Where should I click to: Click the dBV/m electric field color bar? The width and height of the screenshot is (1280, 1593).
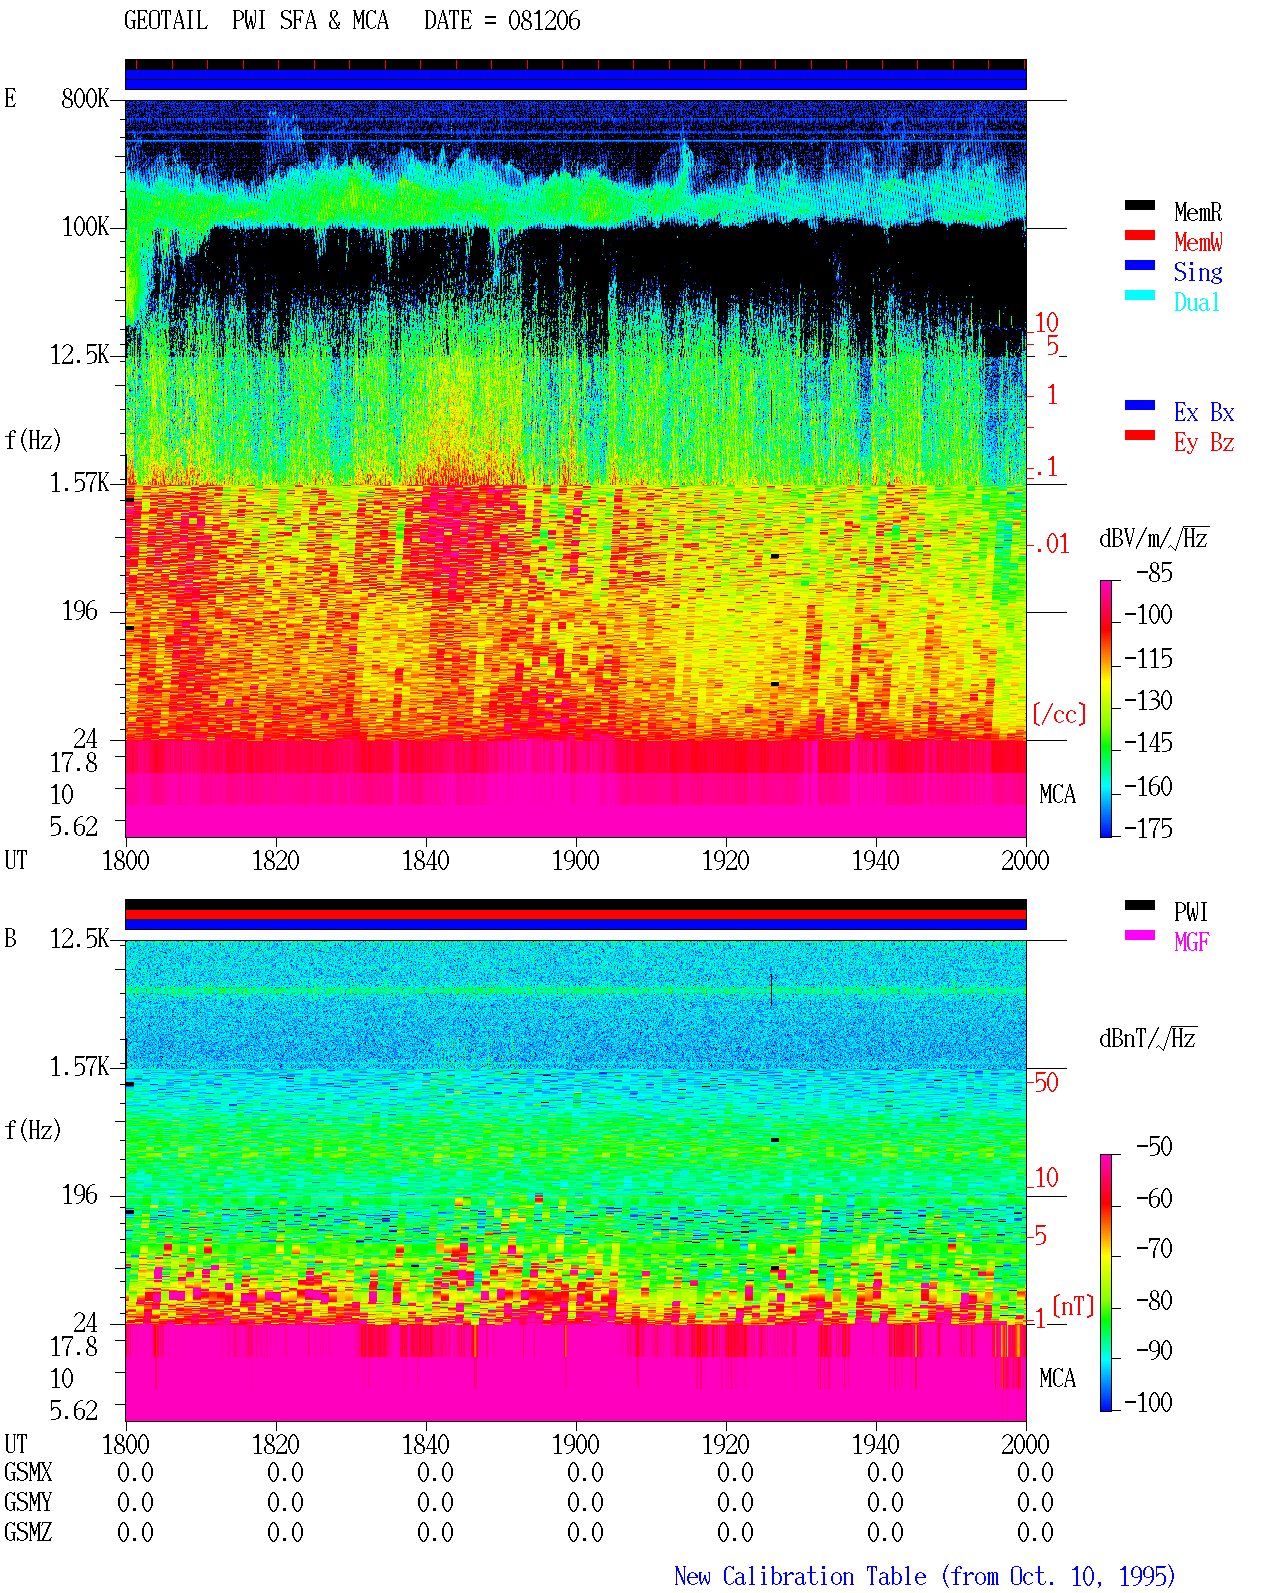point(1106,709)
